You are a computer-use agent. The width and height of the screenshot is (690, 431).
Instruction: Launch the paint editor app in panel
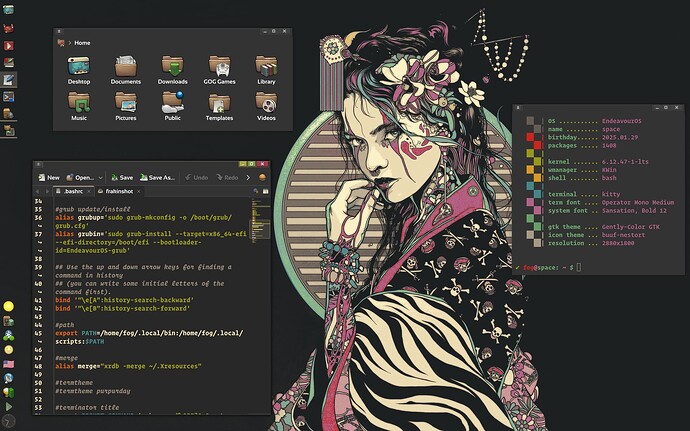(x=8, y=63)
